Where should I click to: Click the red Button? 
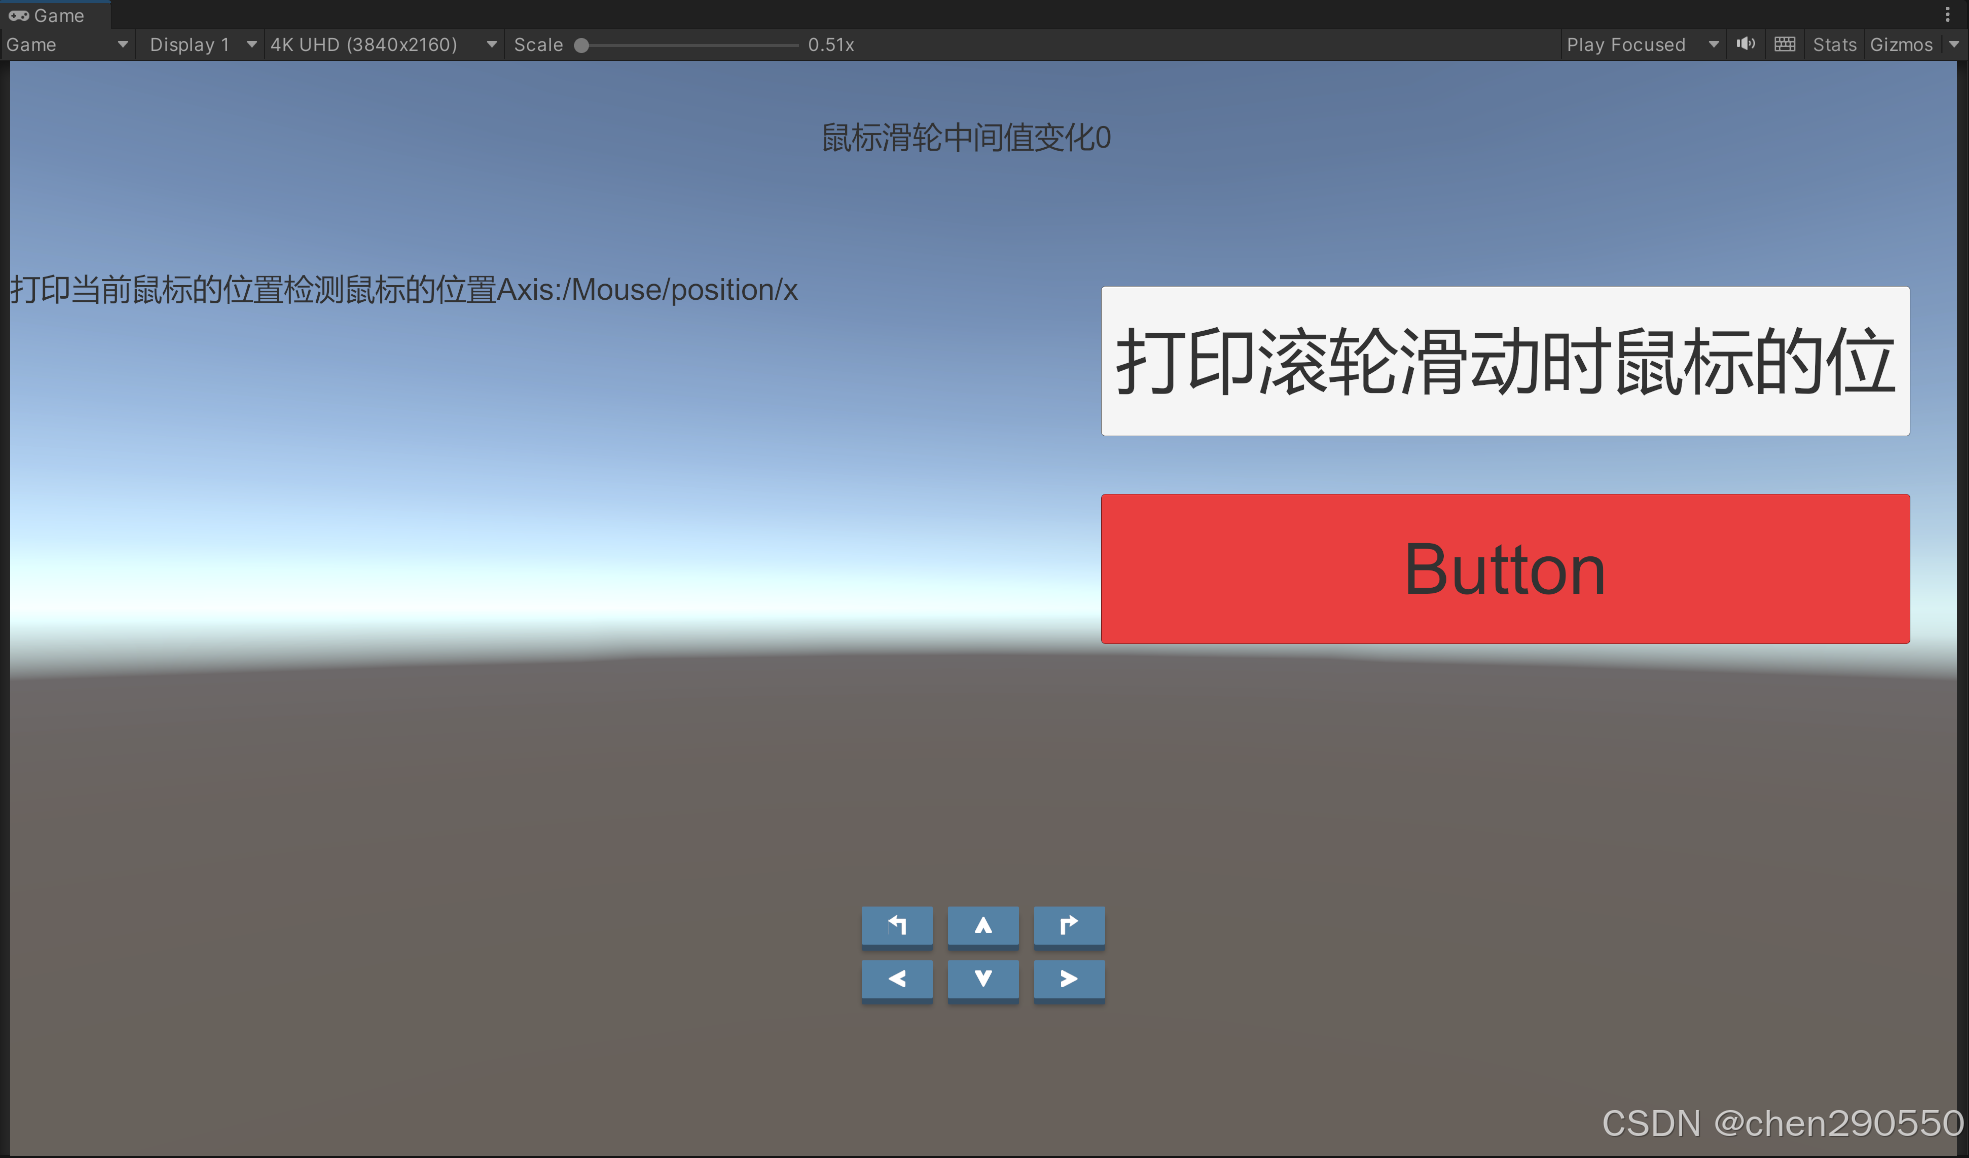(1505, 568)
